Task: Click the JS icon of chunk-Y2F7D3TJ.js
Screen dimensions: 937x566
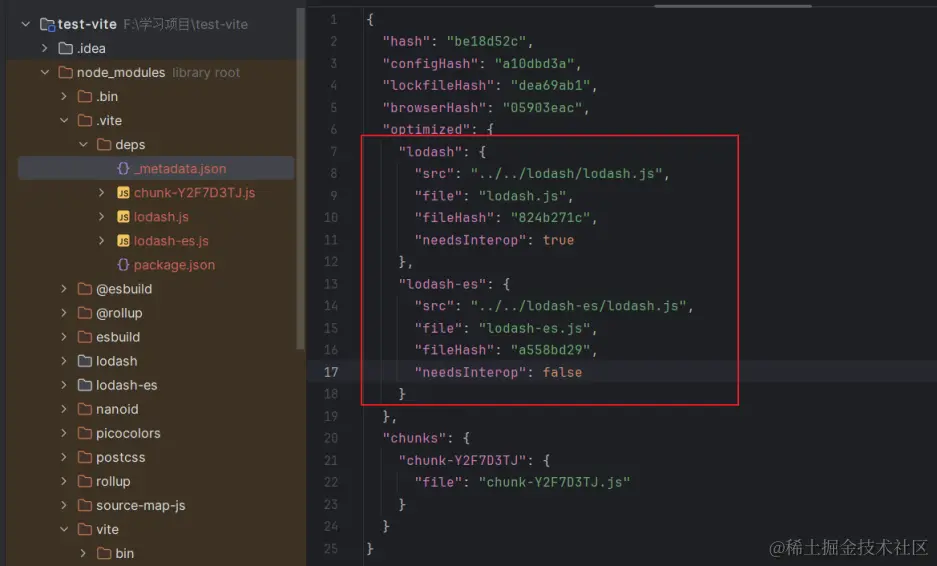Action: click(x=123, y=192)
